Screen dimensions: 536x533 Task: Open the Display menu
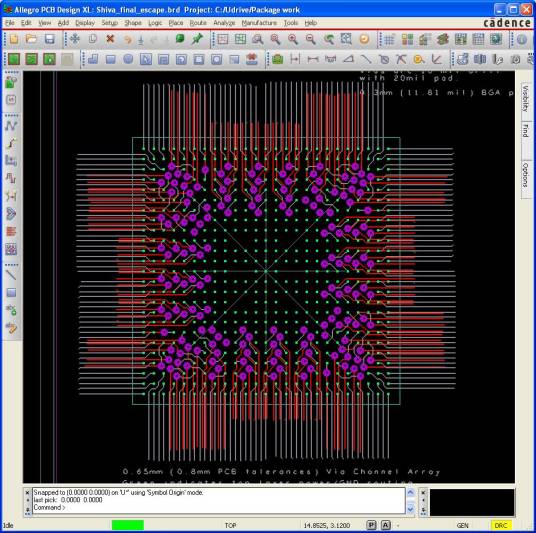pos(85,23)
